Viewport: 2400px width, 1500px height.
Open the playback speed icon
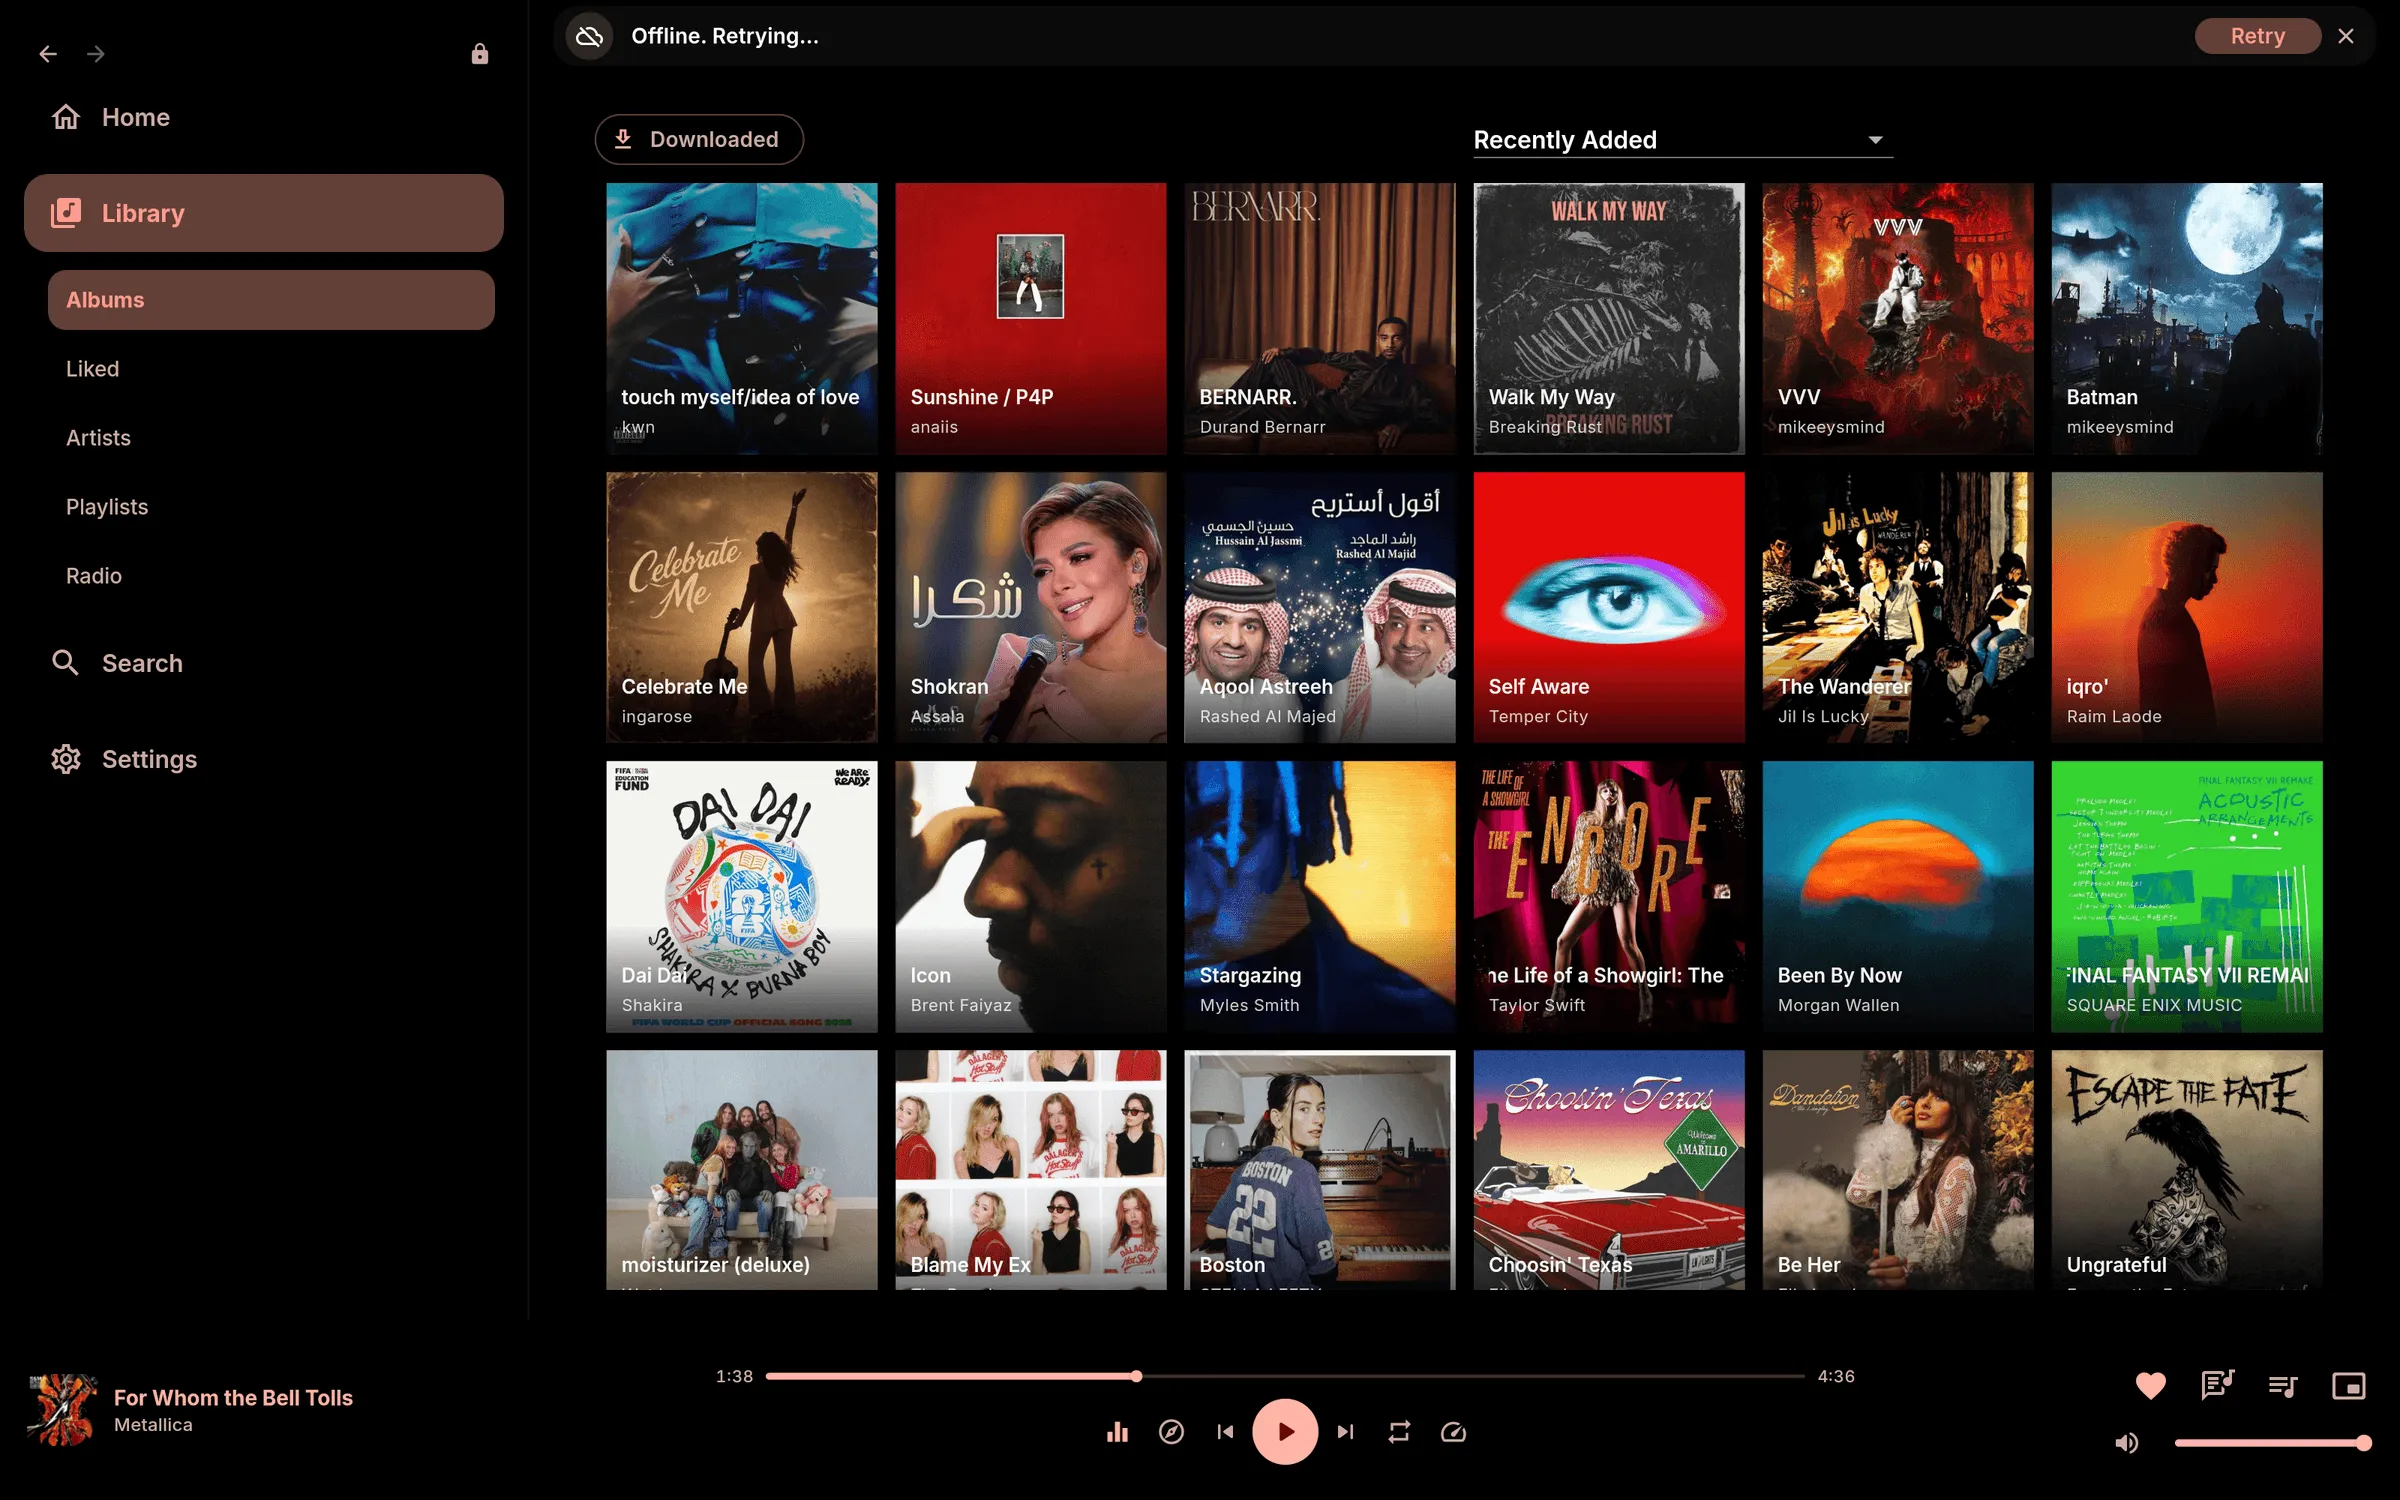tap(1454, 1432)
